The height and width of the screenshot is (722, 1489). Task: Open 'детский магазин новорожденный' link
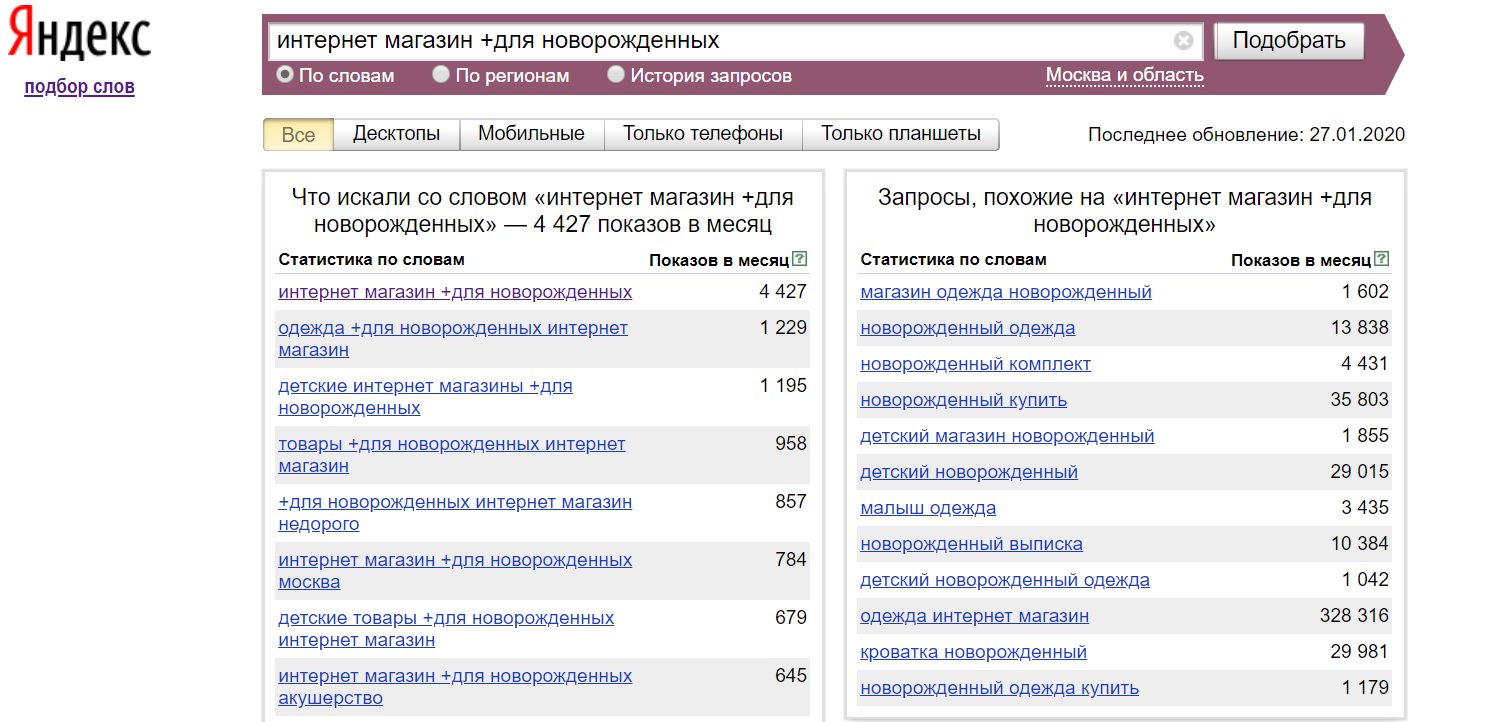click(x=1007, y=436)
